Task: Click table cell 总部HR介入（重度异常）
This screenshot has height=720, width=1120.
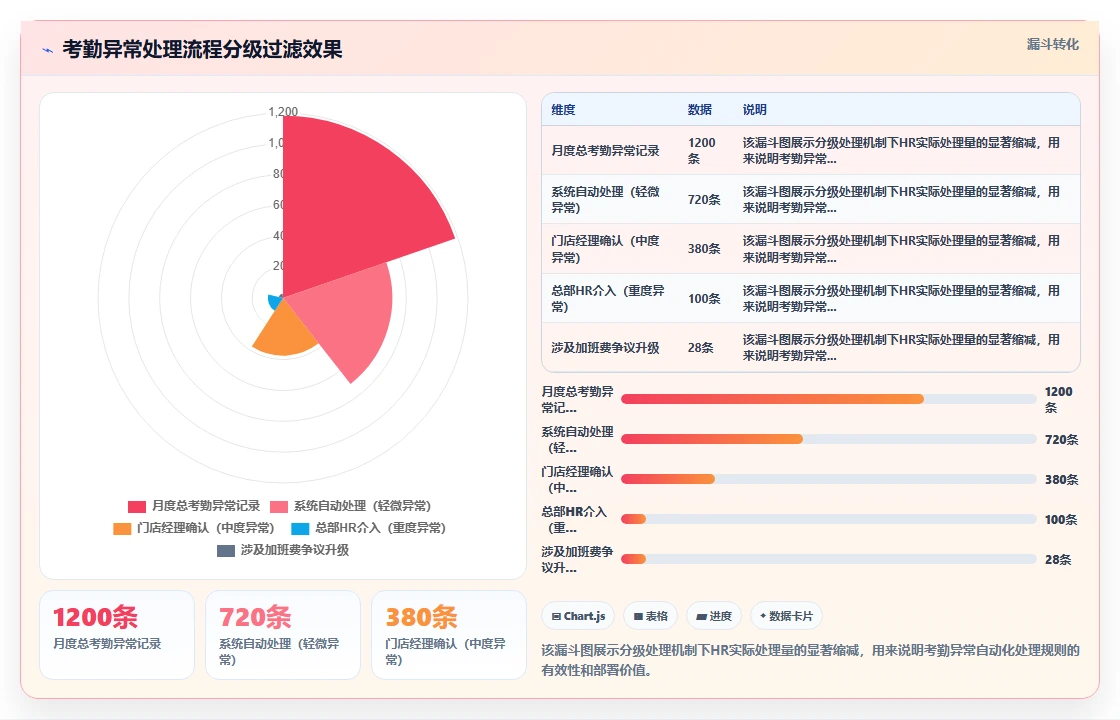Action: 608,299
